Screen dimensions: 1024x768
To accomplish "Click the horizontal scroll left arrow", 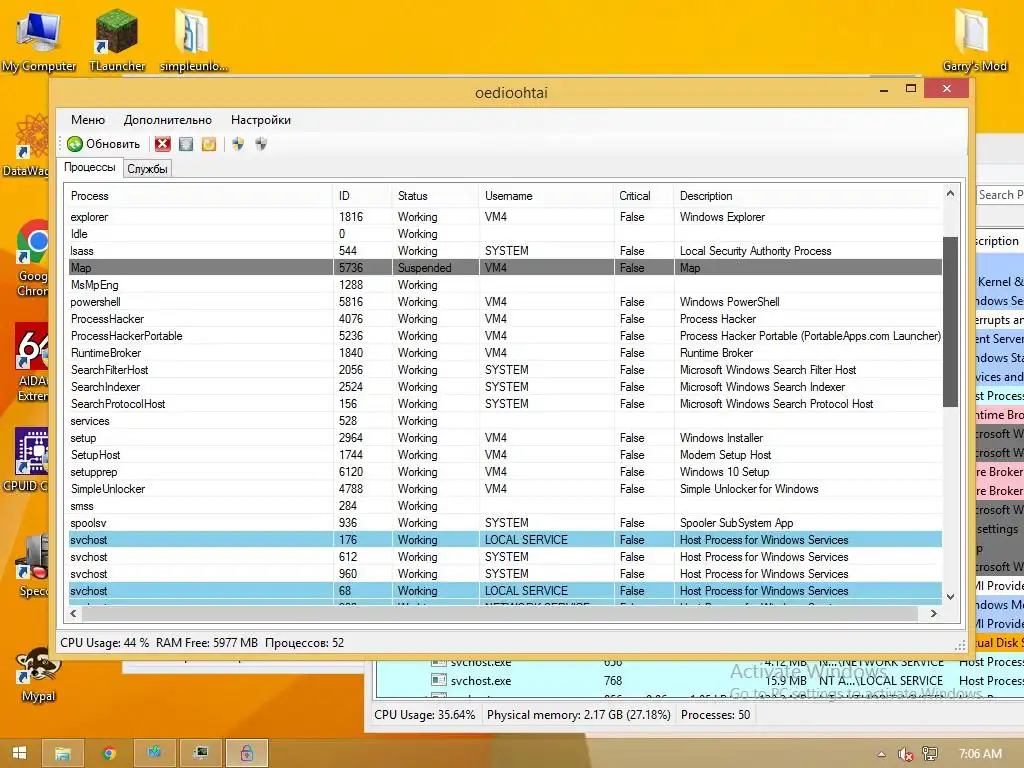I will 73,613.
